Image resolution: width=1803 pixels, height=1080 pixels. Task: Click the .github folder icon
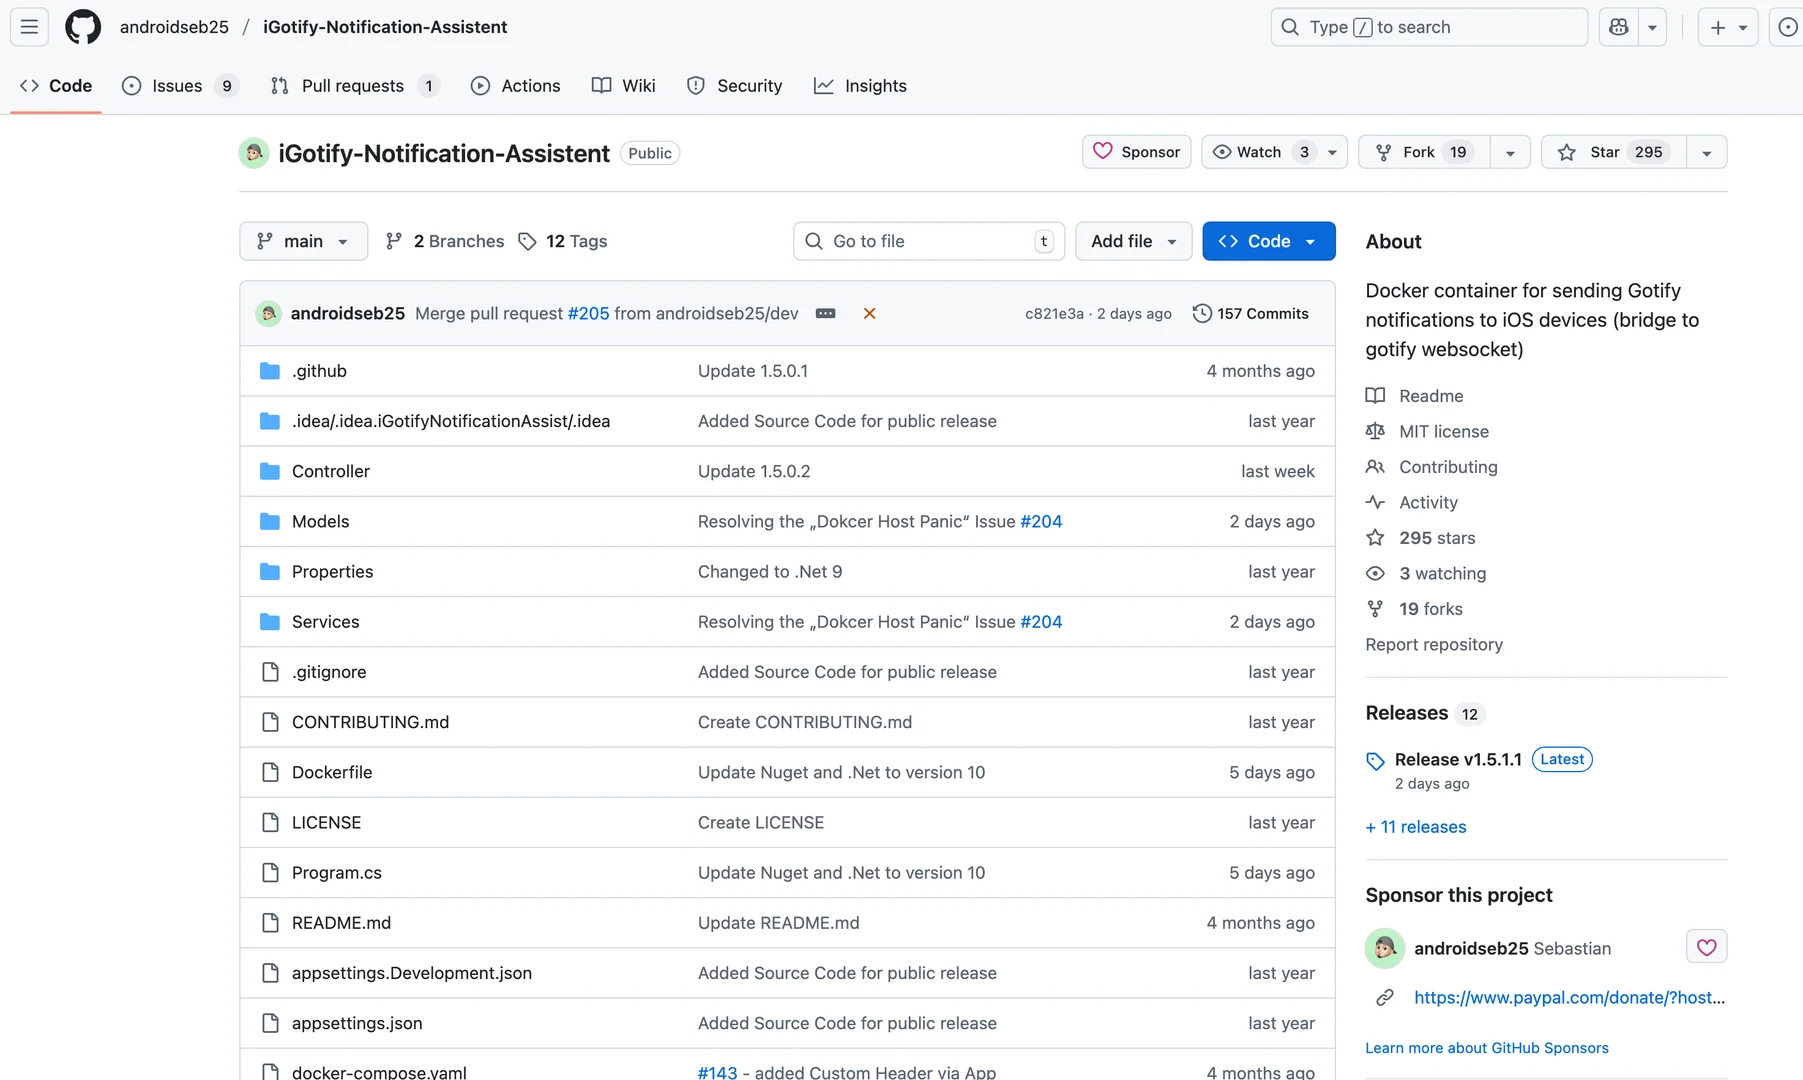[x=269, y=371]
